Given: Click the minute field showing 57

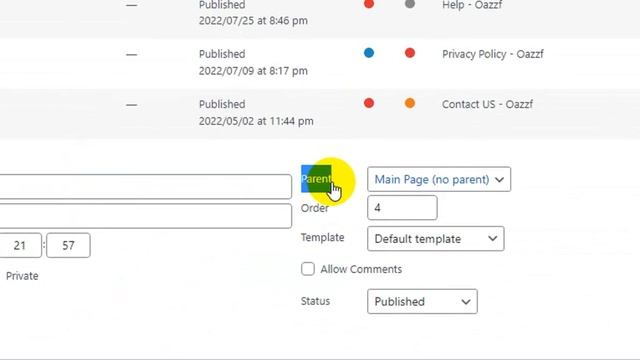Looking at the screenshot, I should [68, 245].
